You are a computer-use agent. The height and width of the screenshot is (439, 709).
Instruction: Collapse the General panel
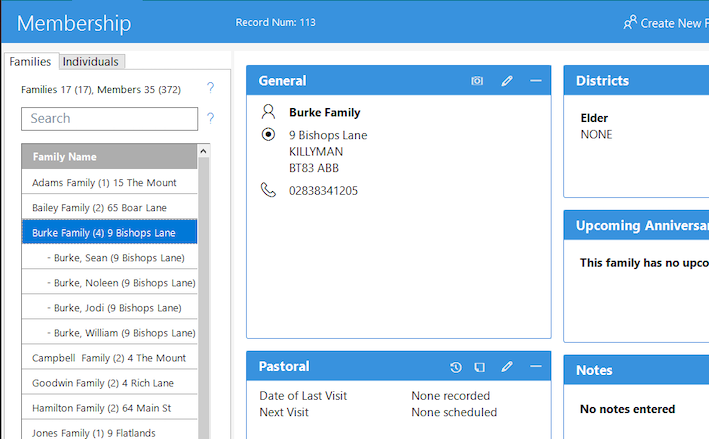(x=536, y=81)
